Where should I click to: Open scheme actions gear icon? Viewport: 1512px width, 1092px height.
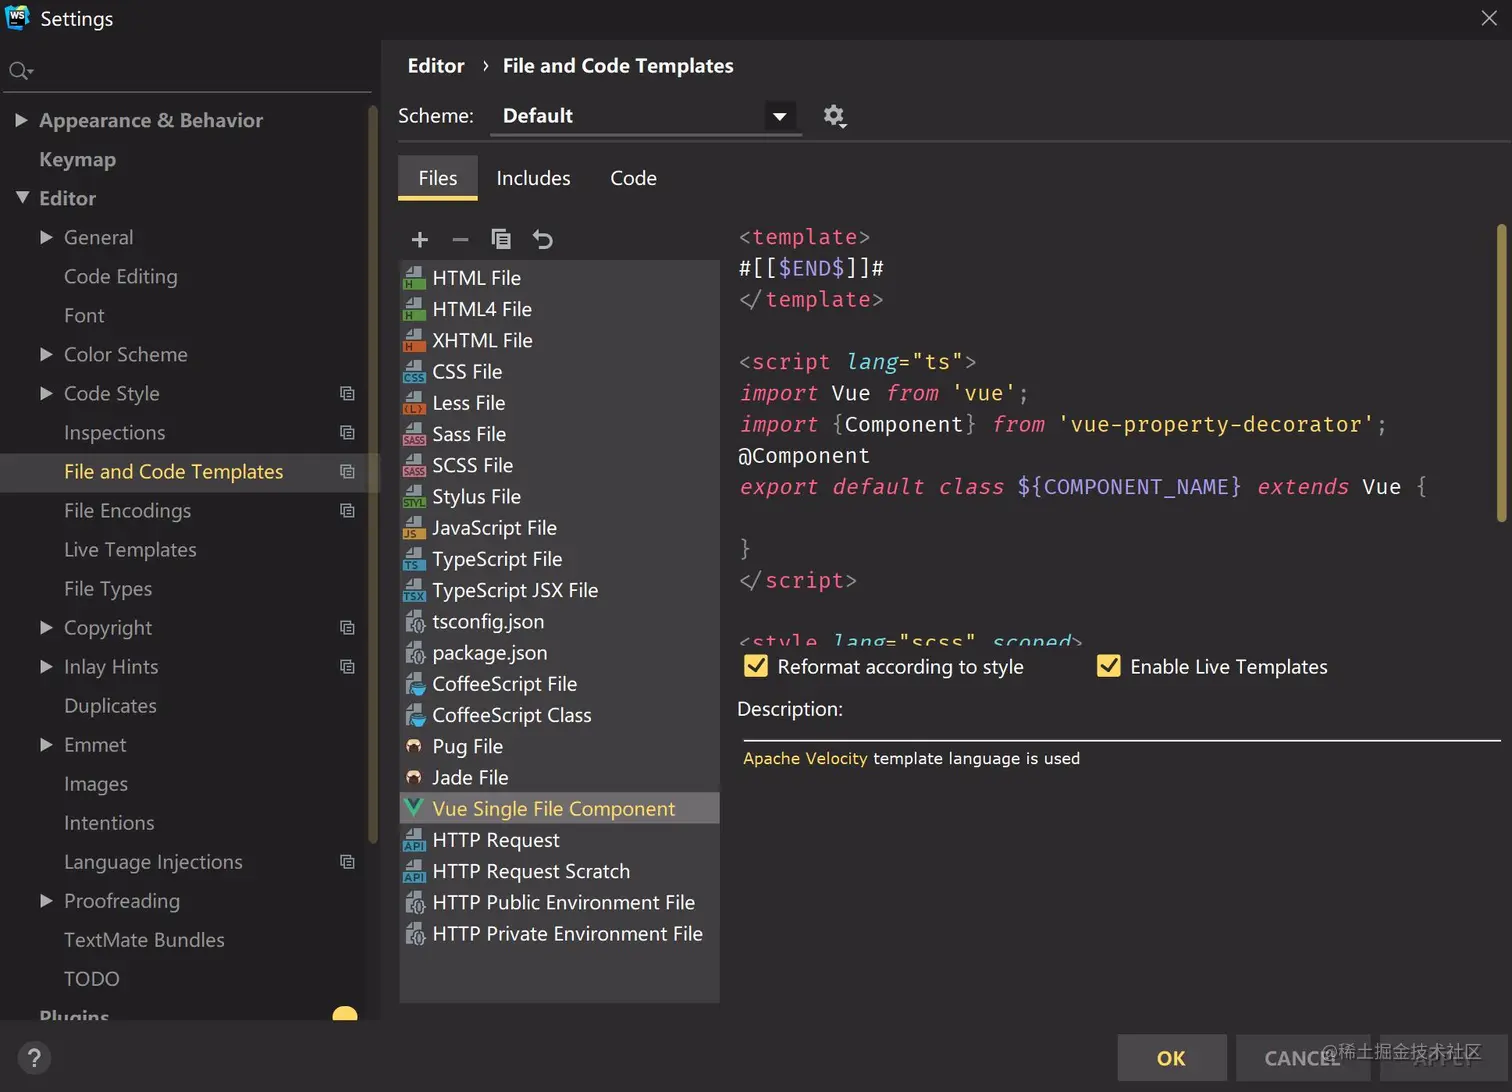click(834, 116)
